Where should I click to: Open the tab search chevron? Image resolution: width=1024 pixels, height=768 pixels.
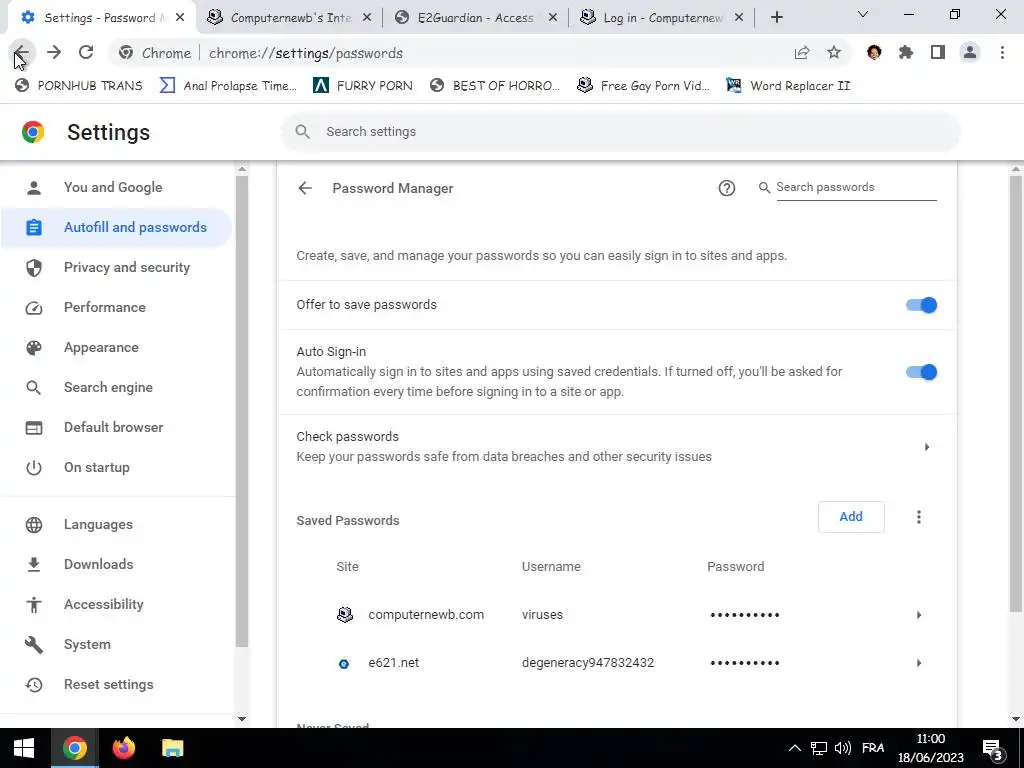coord(863,14)
